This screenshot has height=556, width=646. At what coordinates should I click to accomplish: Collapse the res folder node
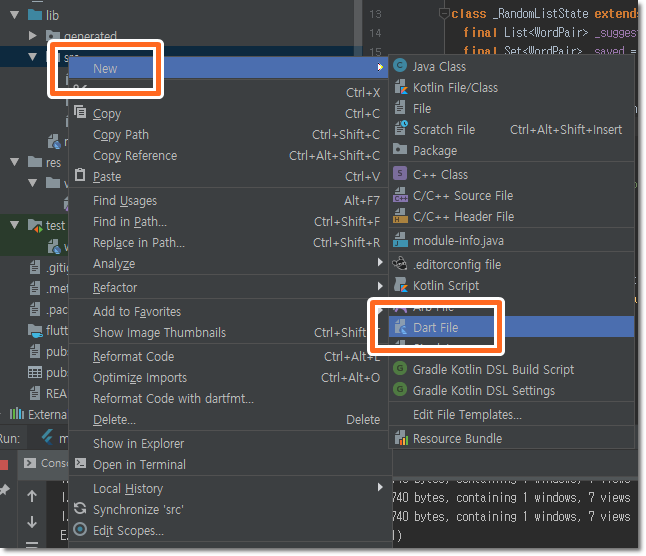coord(14,162)
